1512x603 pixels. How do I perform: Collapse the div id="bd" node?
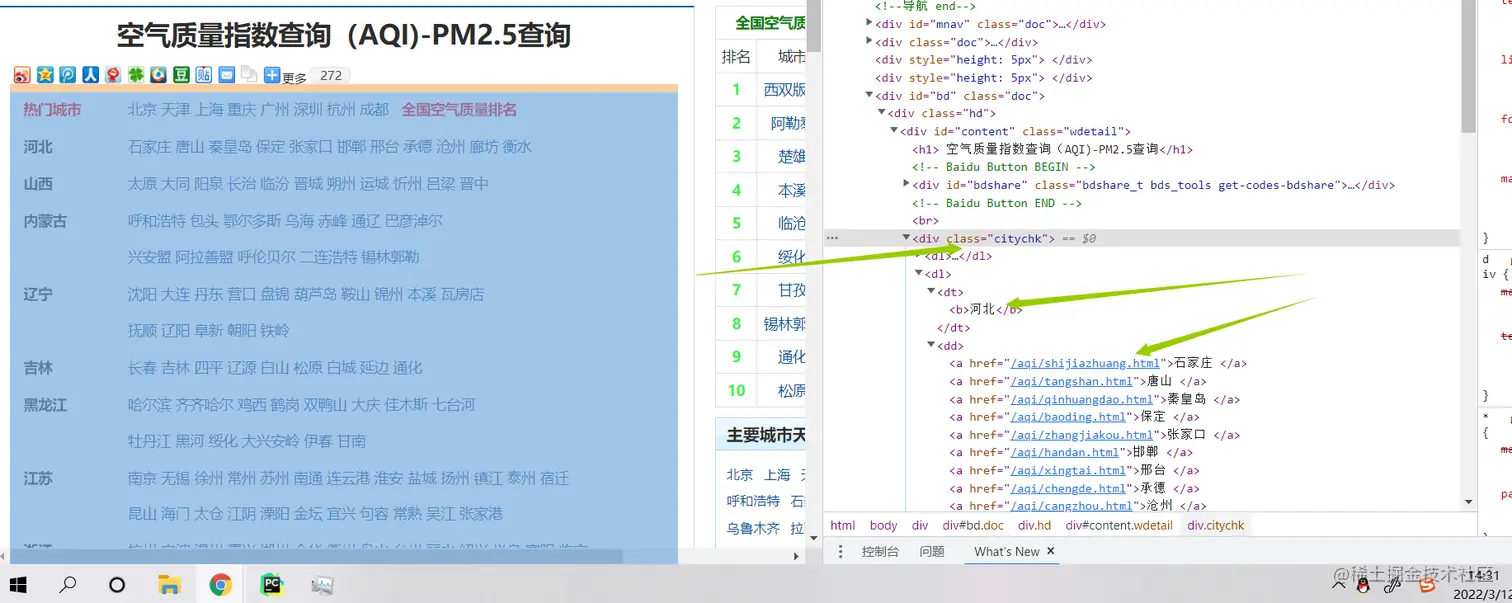pos(869,96)
